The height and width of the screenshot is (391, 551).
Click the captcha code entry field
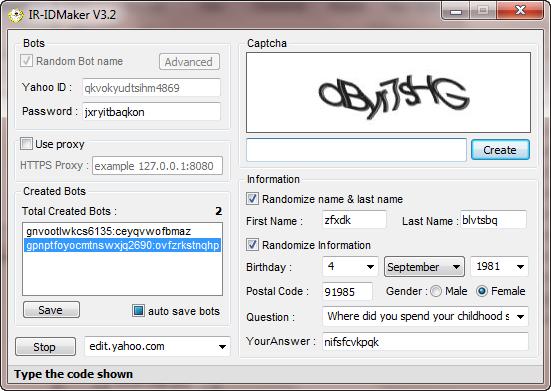tap(356, 150)
